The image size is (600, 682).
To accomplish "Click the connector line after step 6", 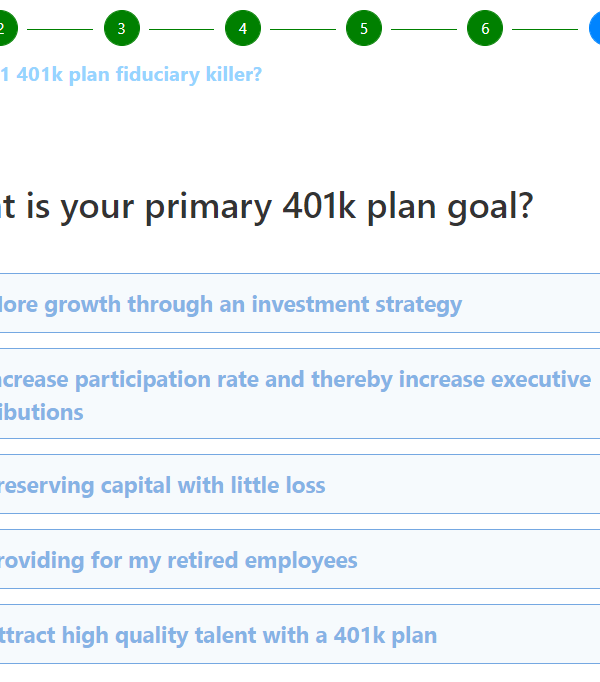I will [545, 29].
